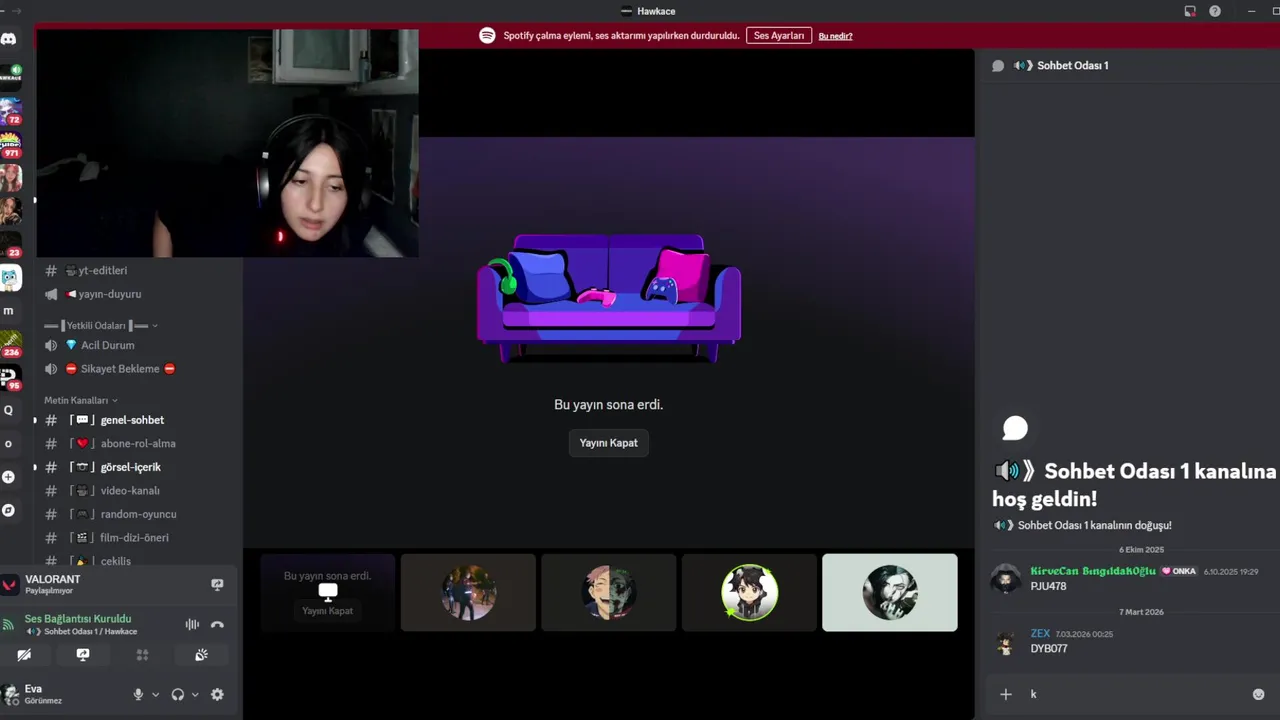This screenshot has height=720, width=1280.
Task: Click Ses Bağlantısı Kuruldu status text
Action: tap(78, 619)
